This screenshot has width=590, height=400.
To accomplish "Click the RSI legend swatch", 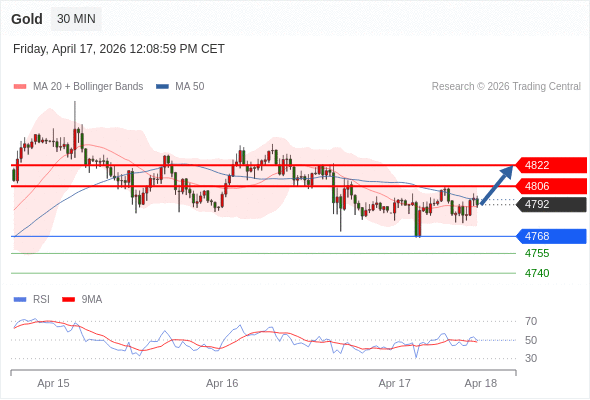I will 20,300.
